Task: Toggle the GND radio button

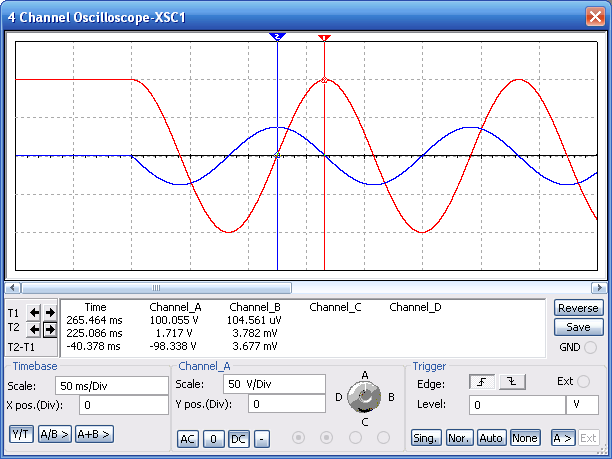Action: [590, 347]
